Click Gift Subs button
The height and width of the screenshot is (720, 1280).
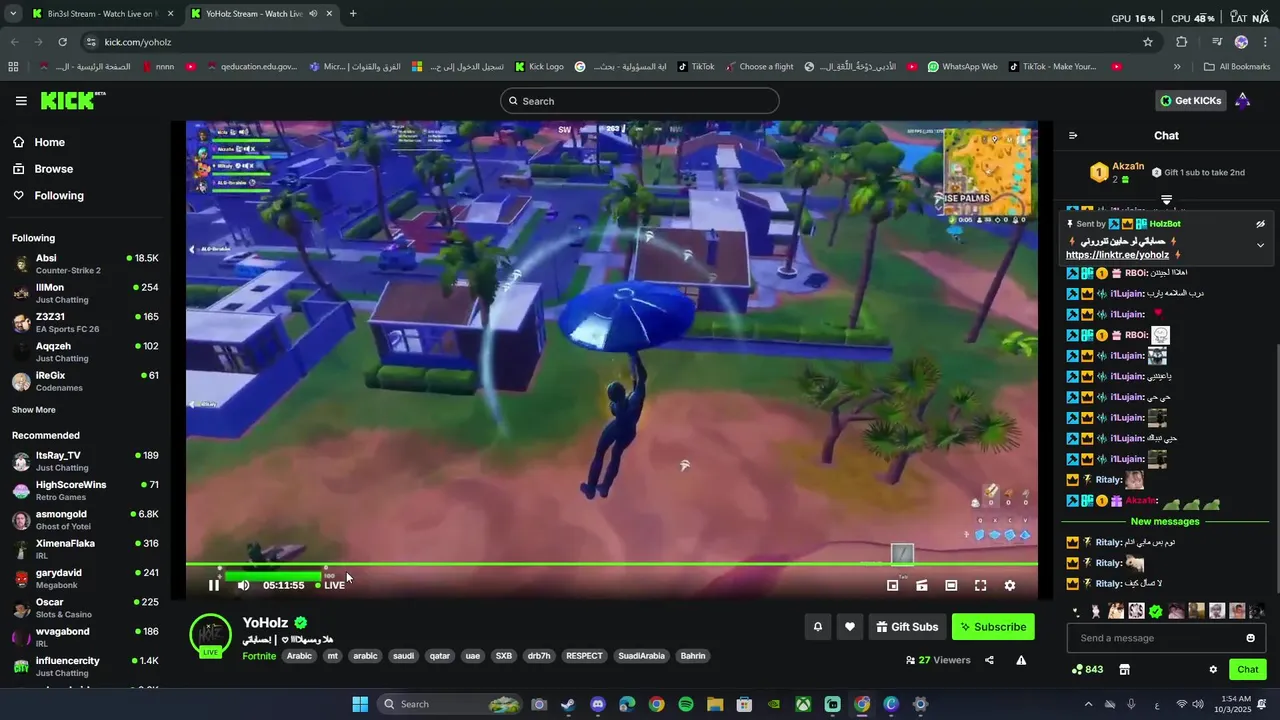tap(907, 627)
